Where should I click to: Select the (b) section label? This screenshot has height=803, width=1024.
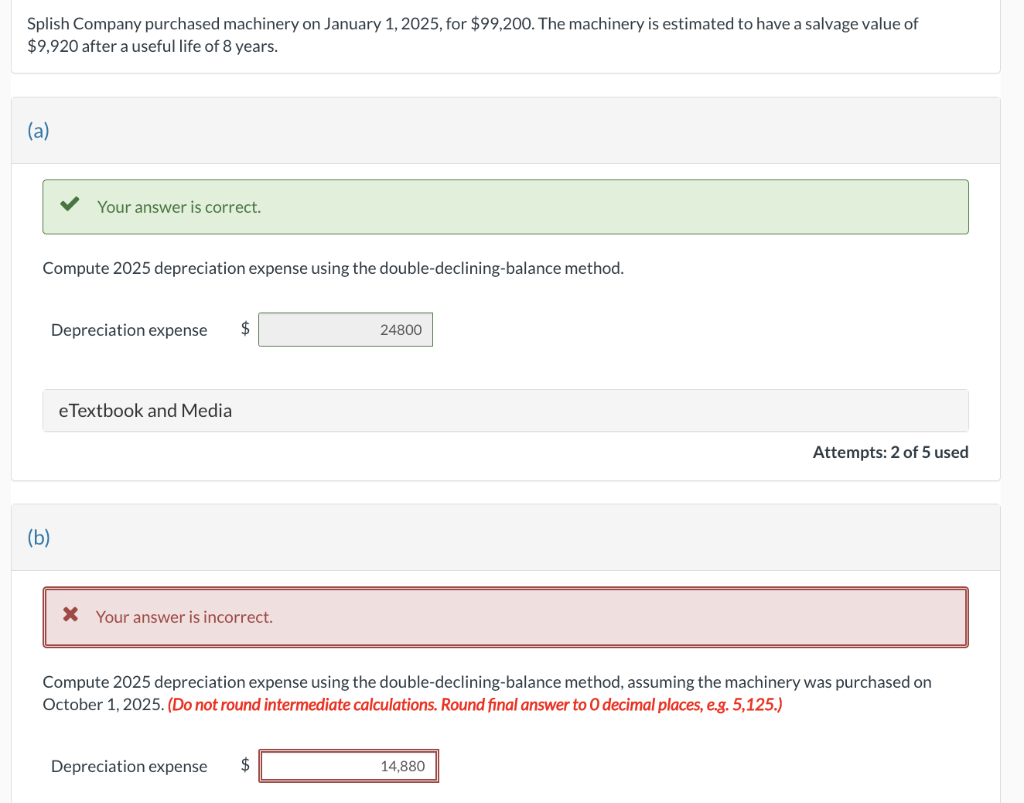(38, 538)
